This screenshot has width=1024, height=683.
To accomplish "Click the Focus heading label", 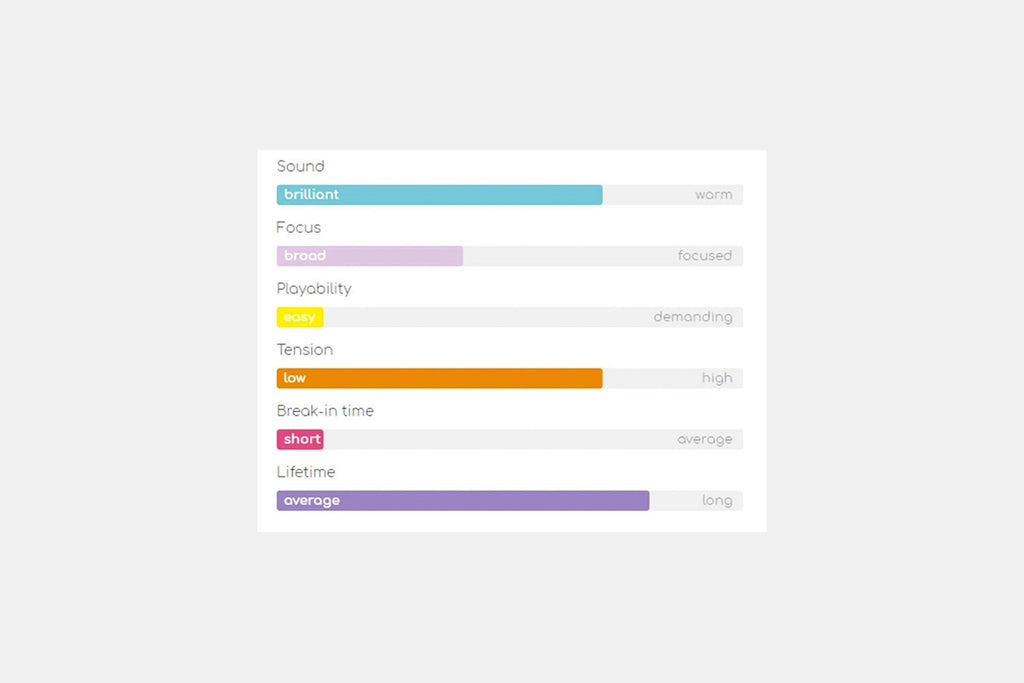I will [298, 228].
